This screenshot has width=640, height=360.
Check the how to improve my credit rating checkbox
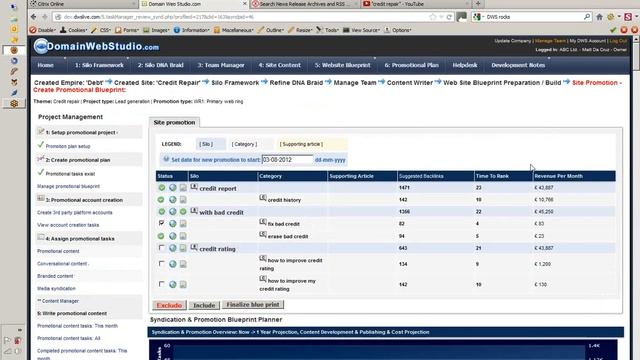click(x=162, y=284)
